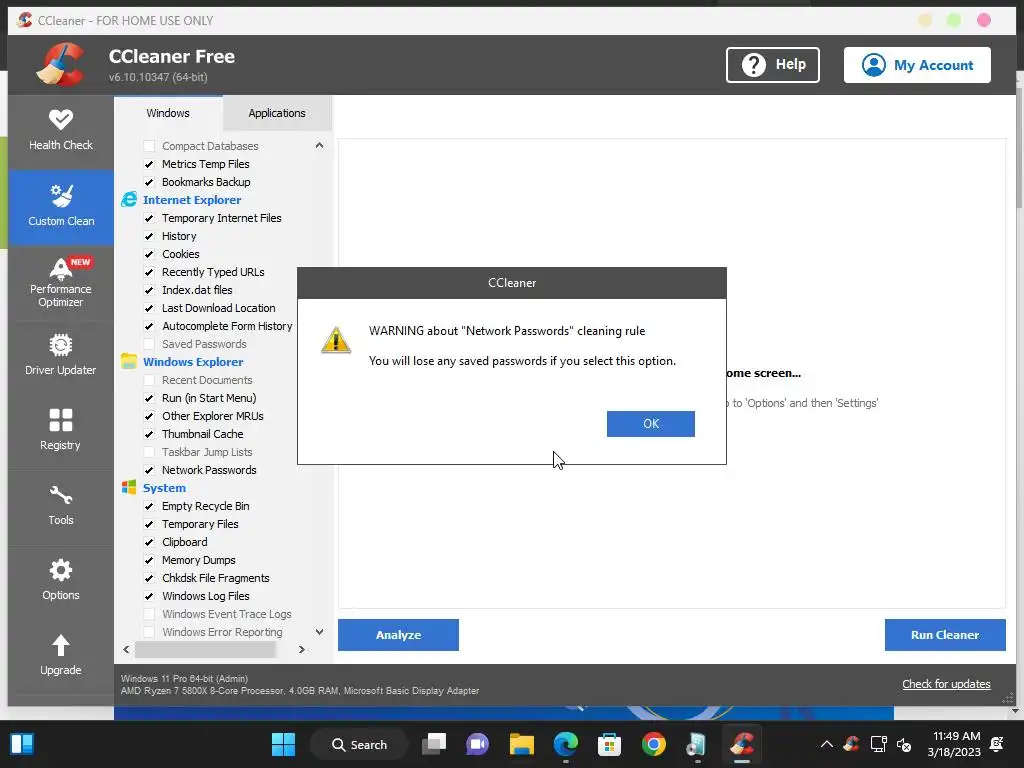Uncheck Temporary Internet Files
The width and height of the screenshot is (1024, 768).
pos(149,218)
